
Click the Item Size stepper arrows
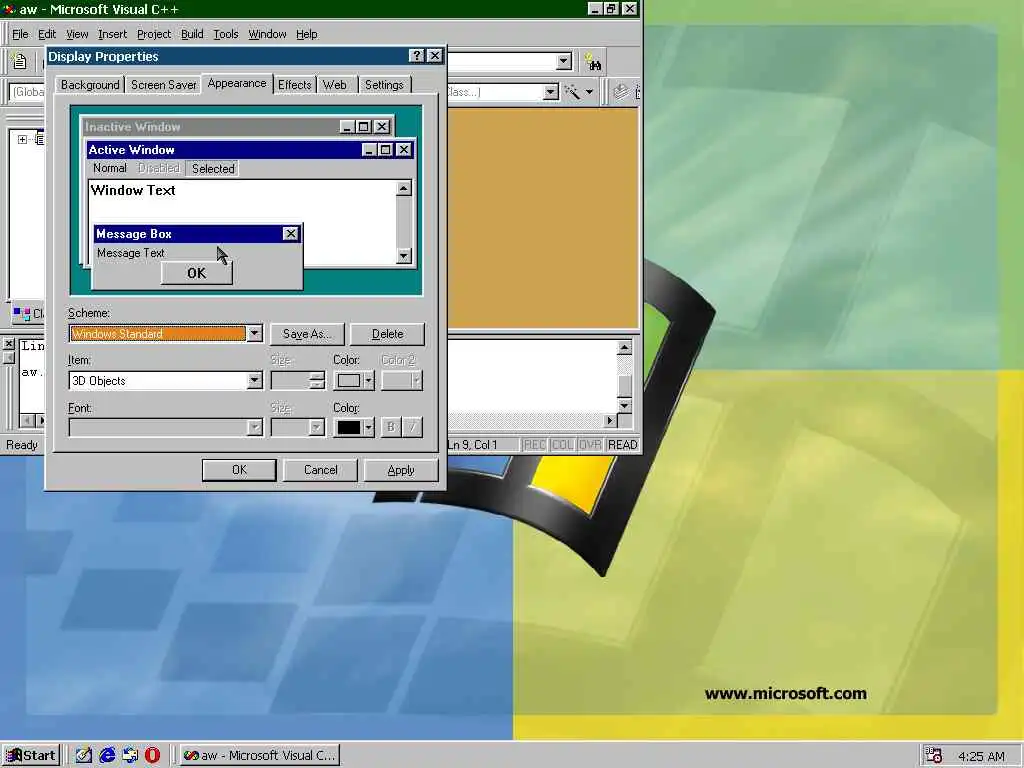click(x=317, y=380)
